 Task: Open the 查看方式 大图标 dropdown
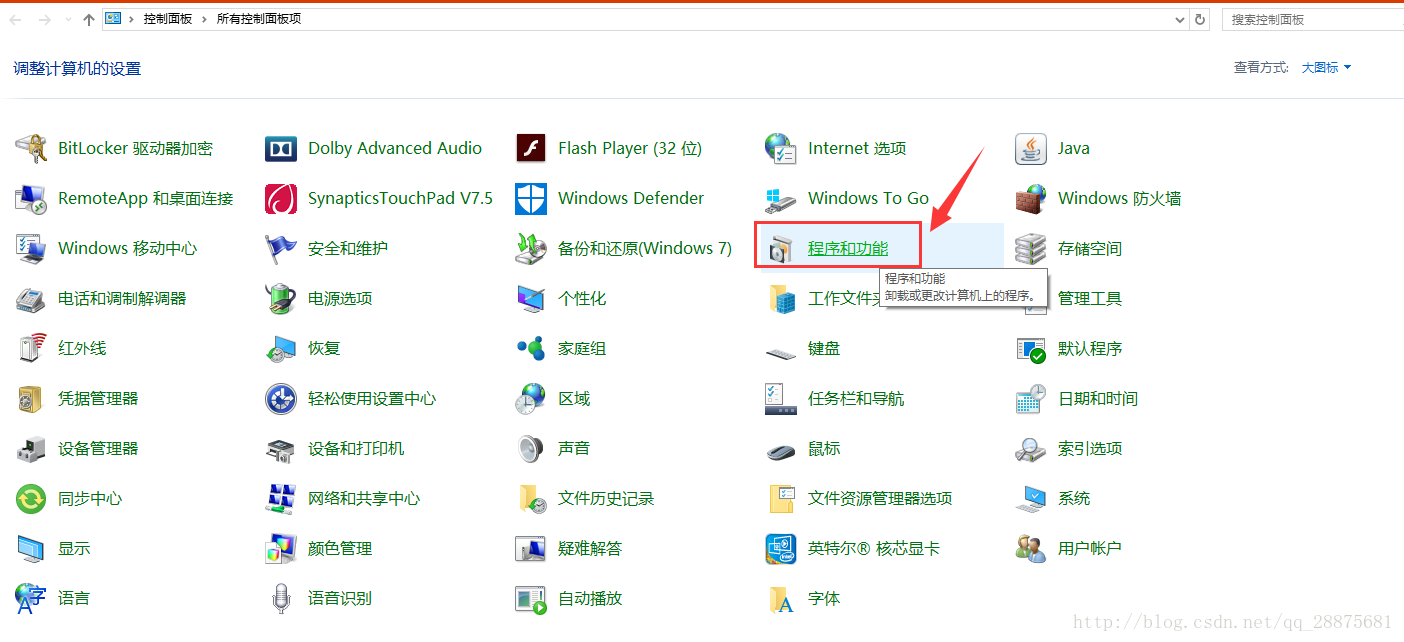click(1326, 67)
